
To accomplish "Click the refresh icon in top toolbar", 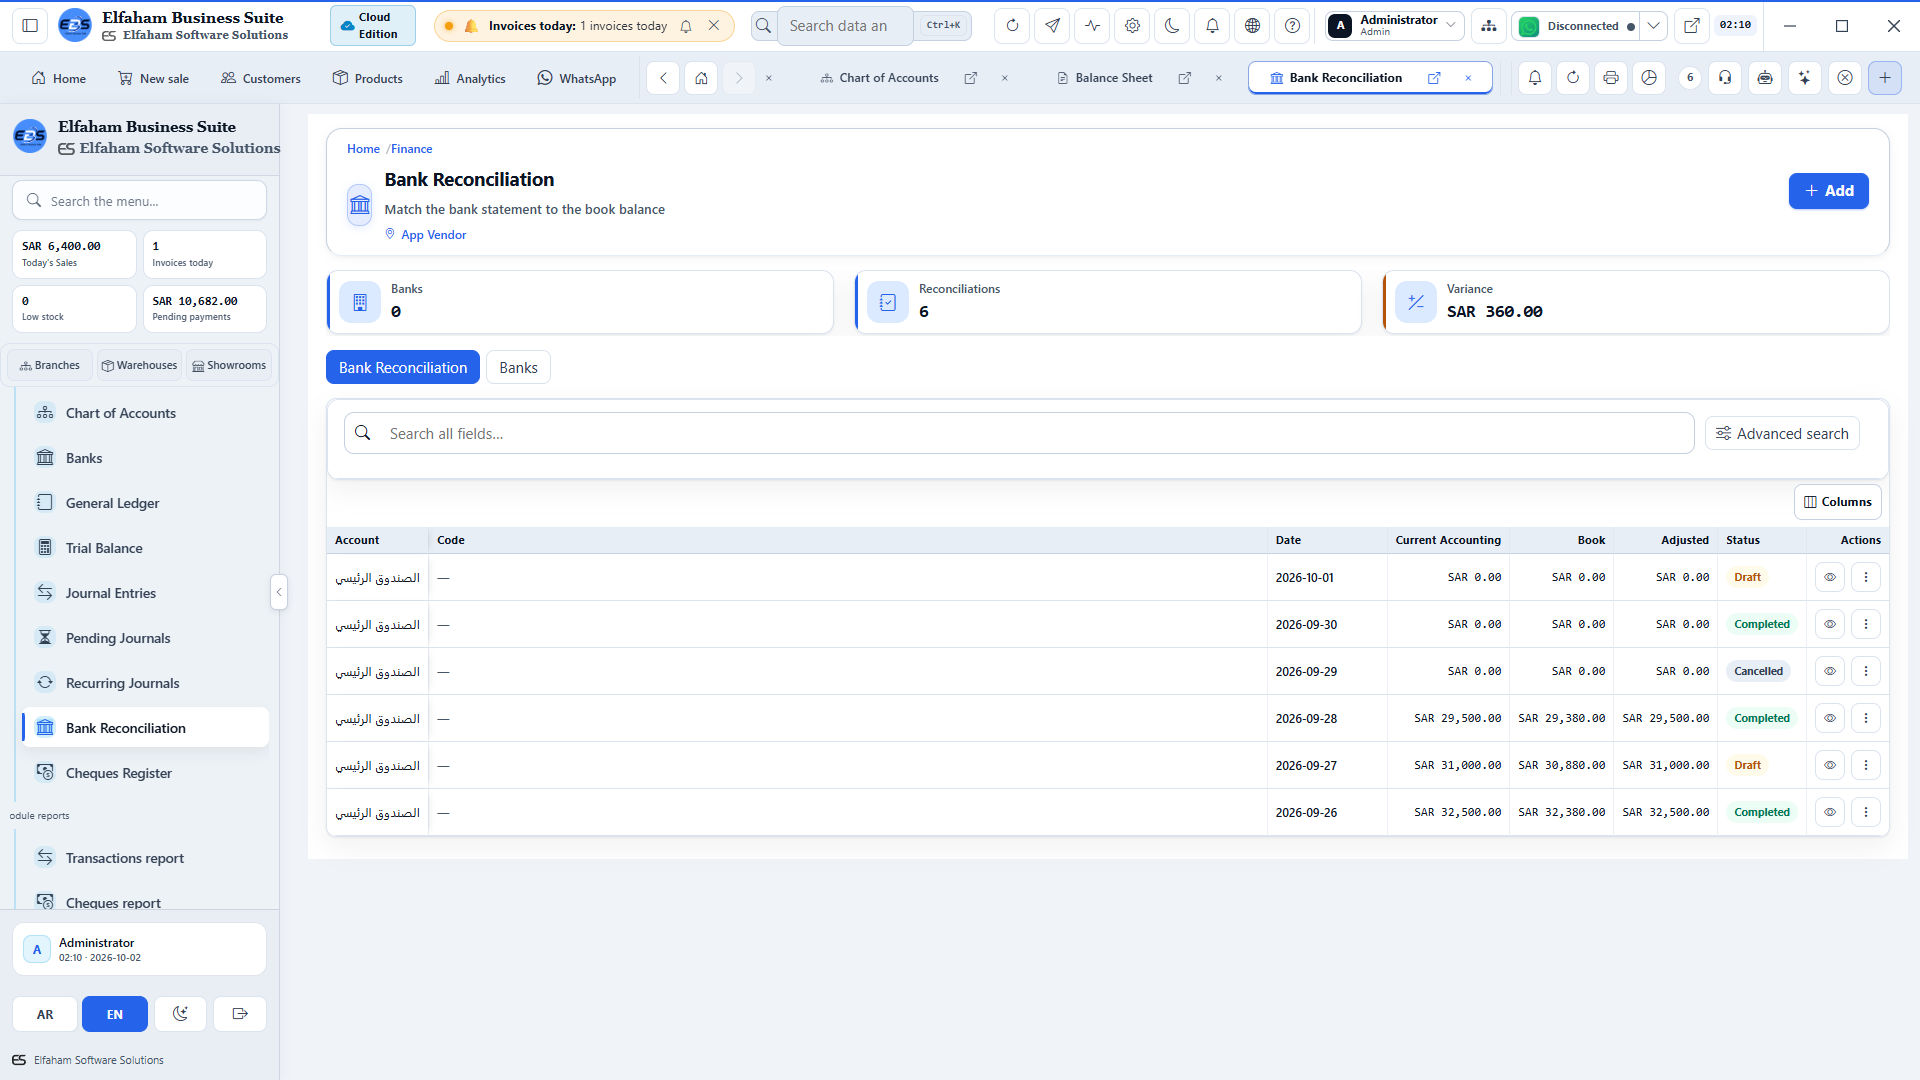I will [1012, 26].
